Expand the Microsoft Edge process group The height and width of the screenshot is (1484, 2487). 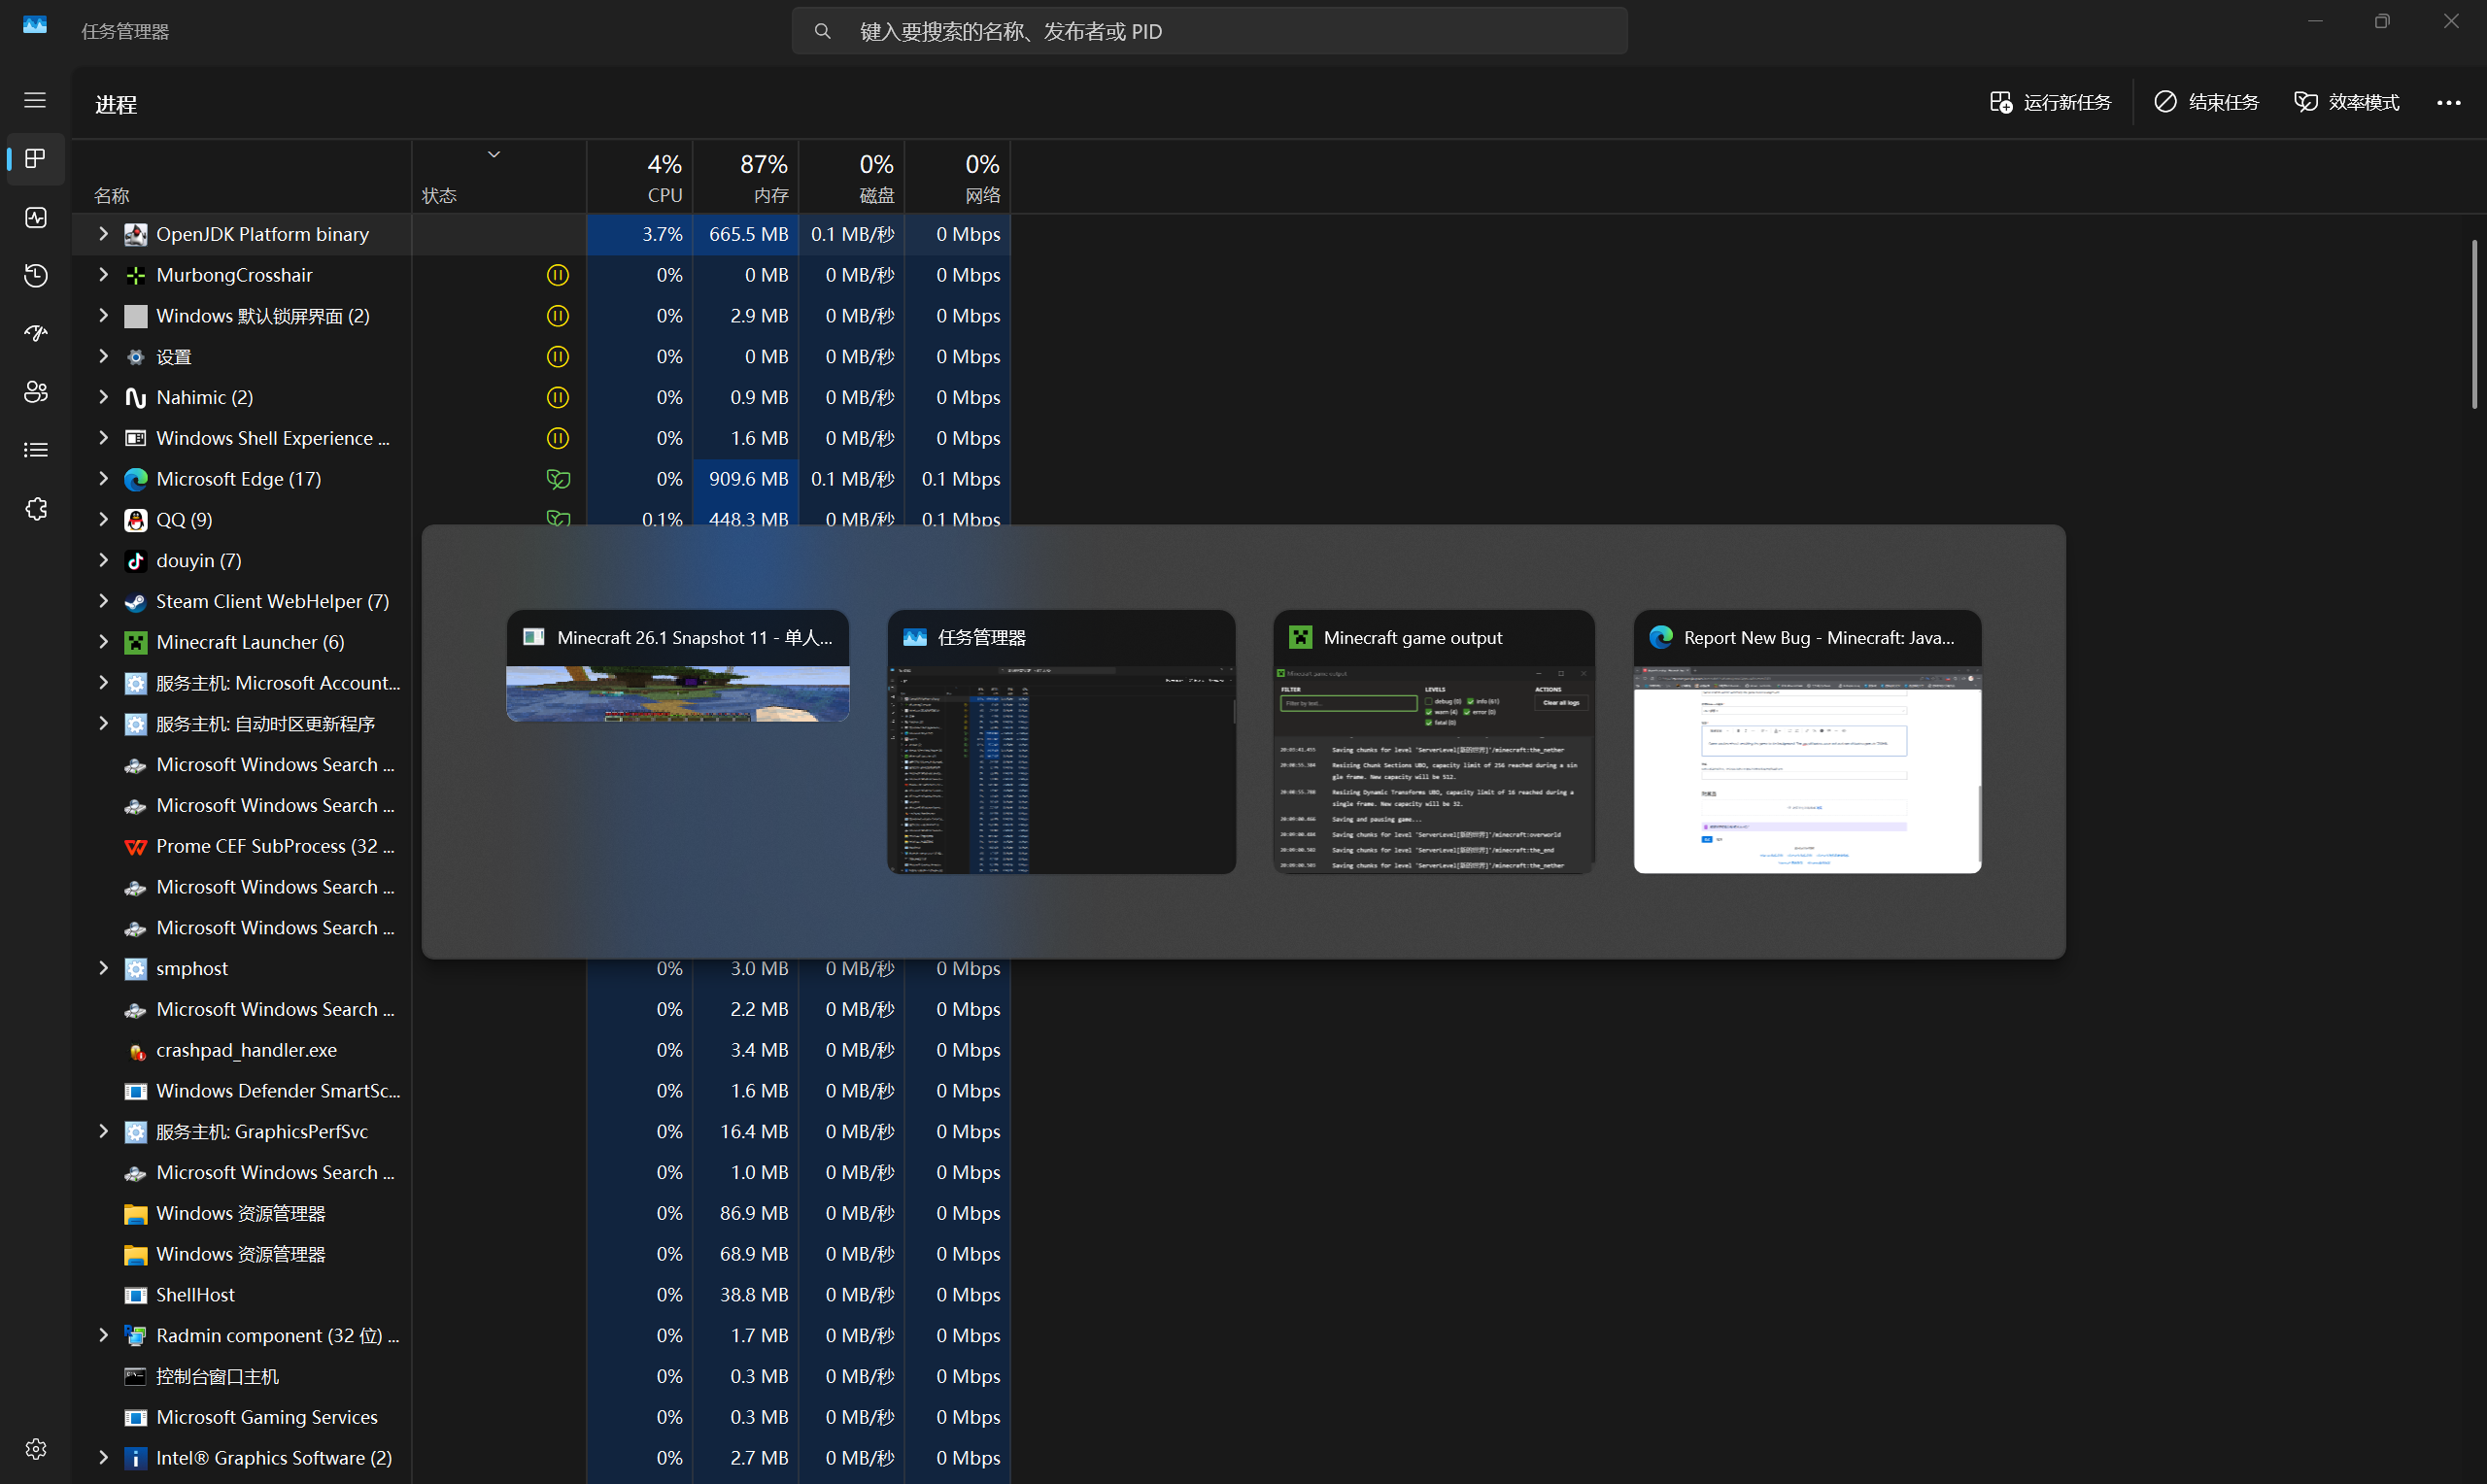coord(103,479)
